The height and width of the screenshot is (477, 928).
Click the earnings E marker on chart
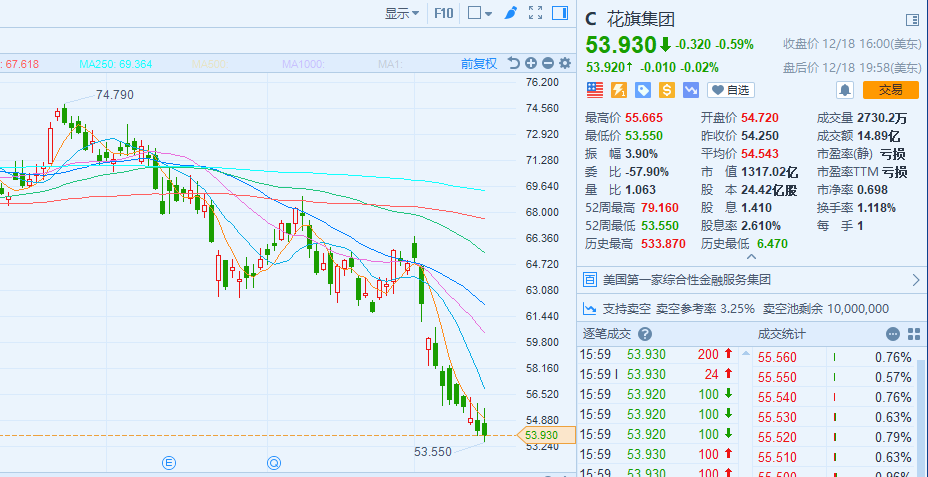point(169,462)
